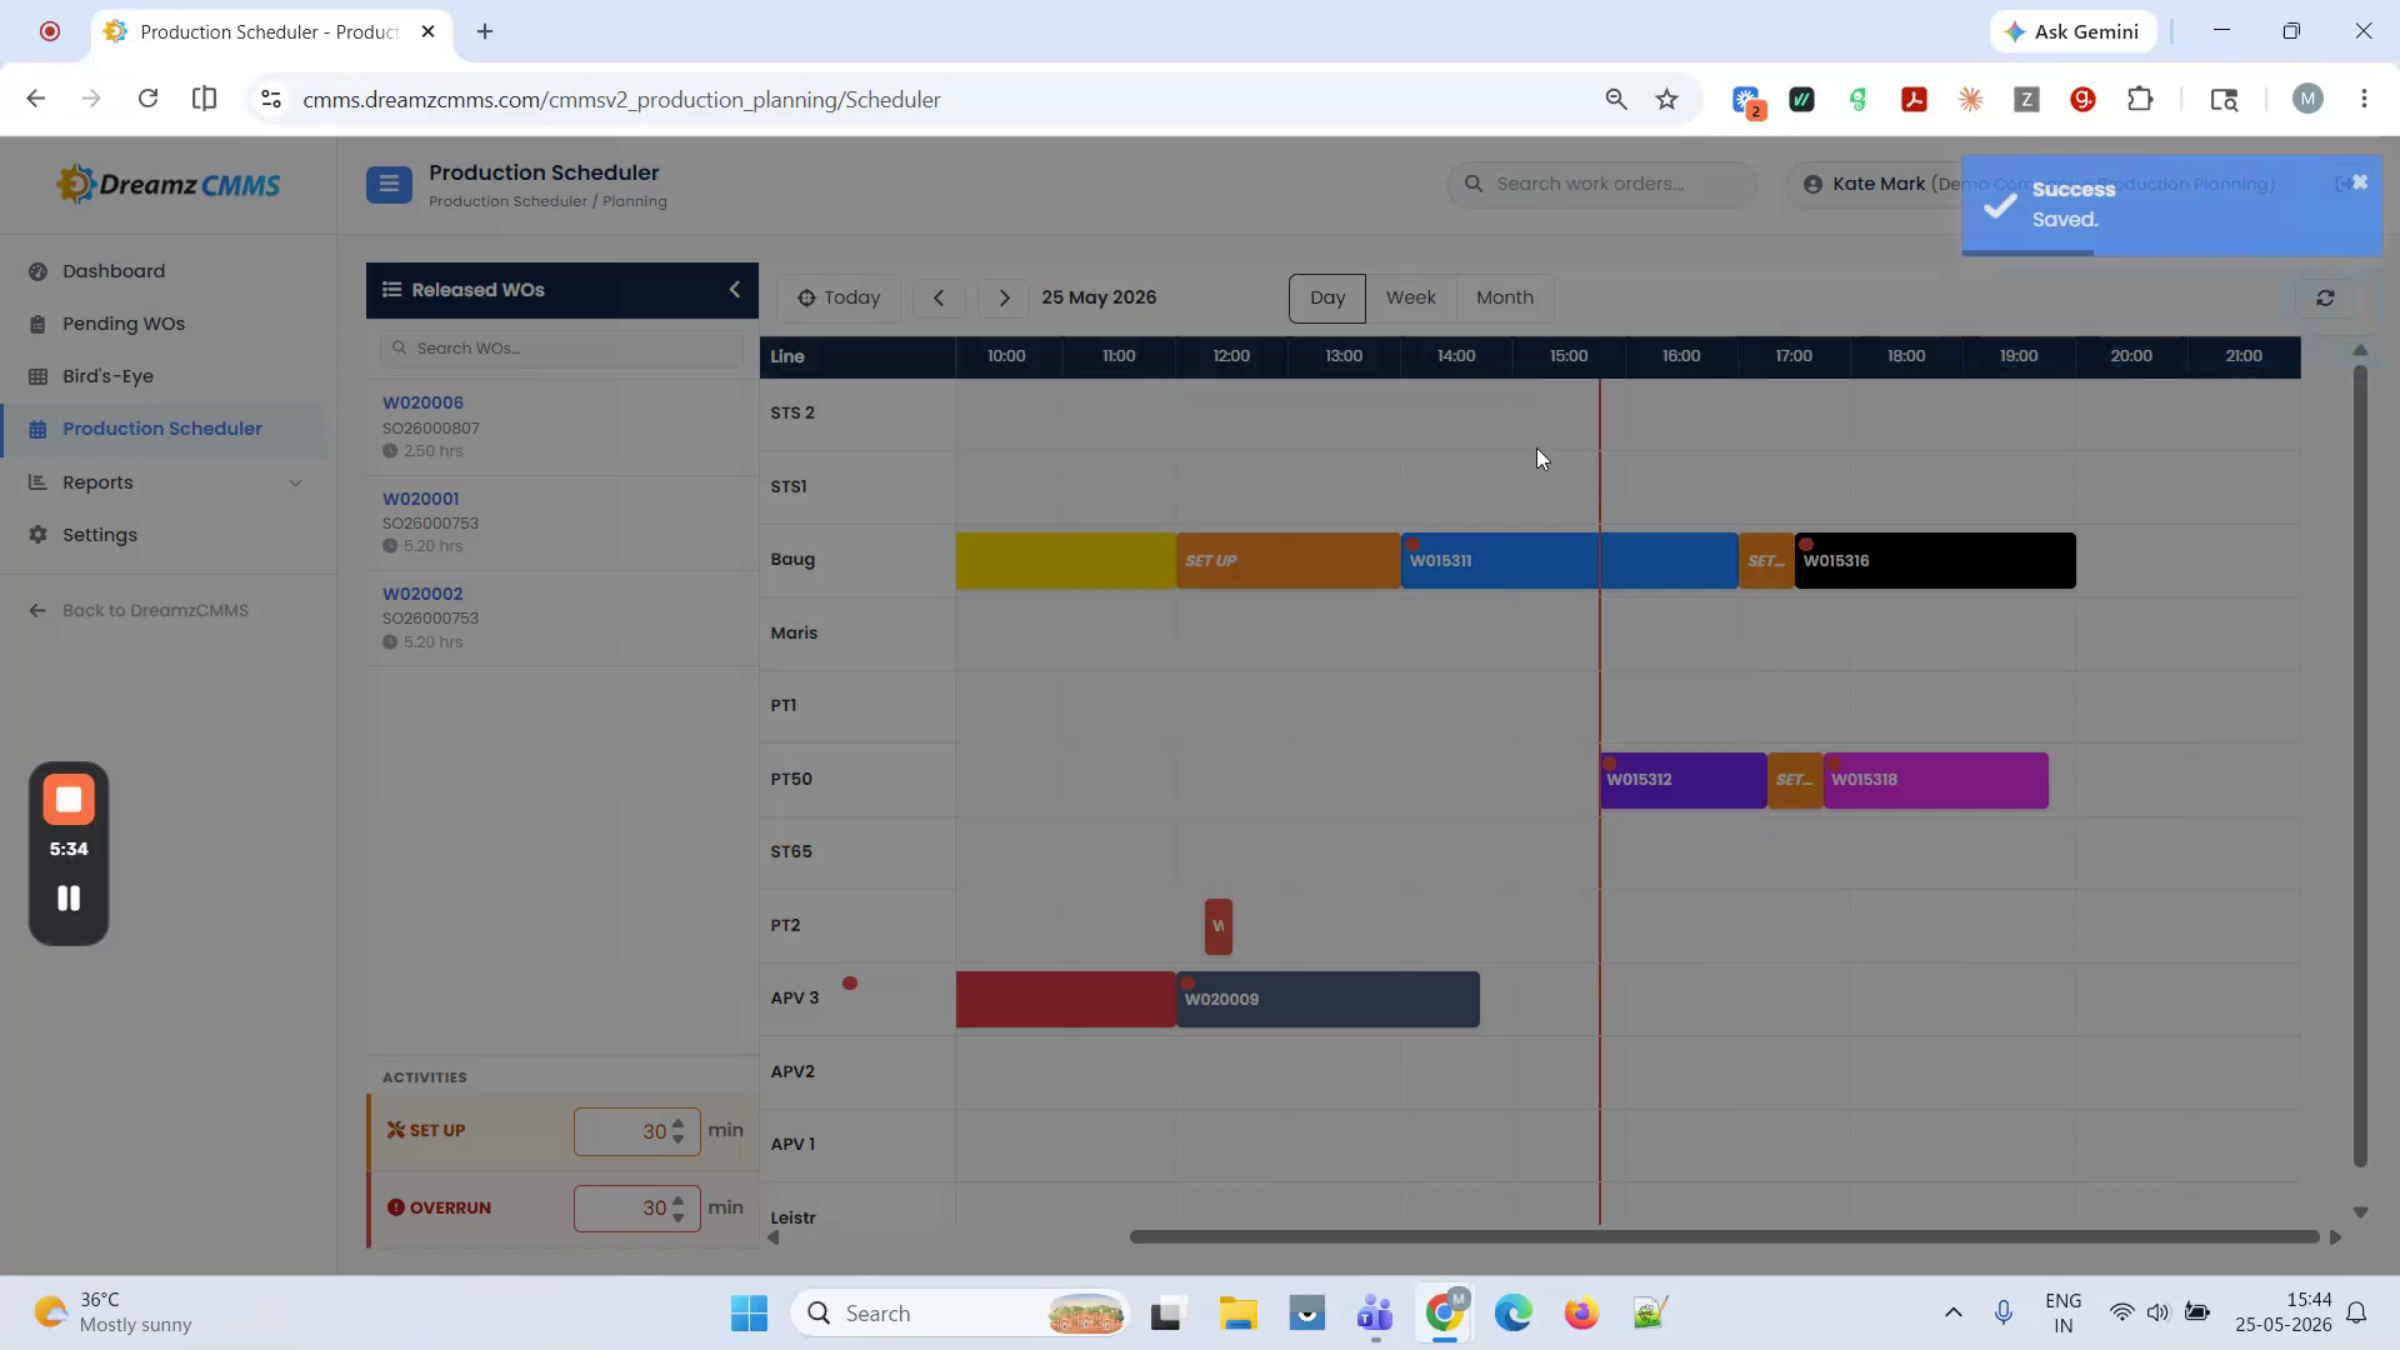2400x1350 pixels.
Task: Collapse the Released WOs panel
Action: click(735, 290)
